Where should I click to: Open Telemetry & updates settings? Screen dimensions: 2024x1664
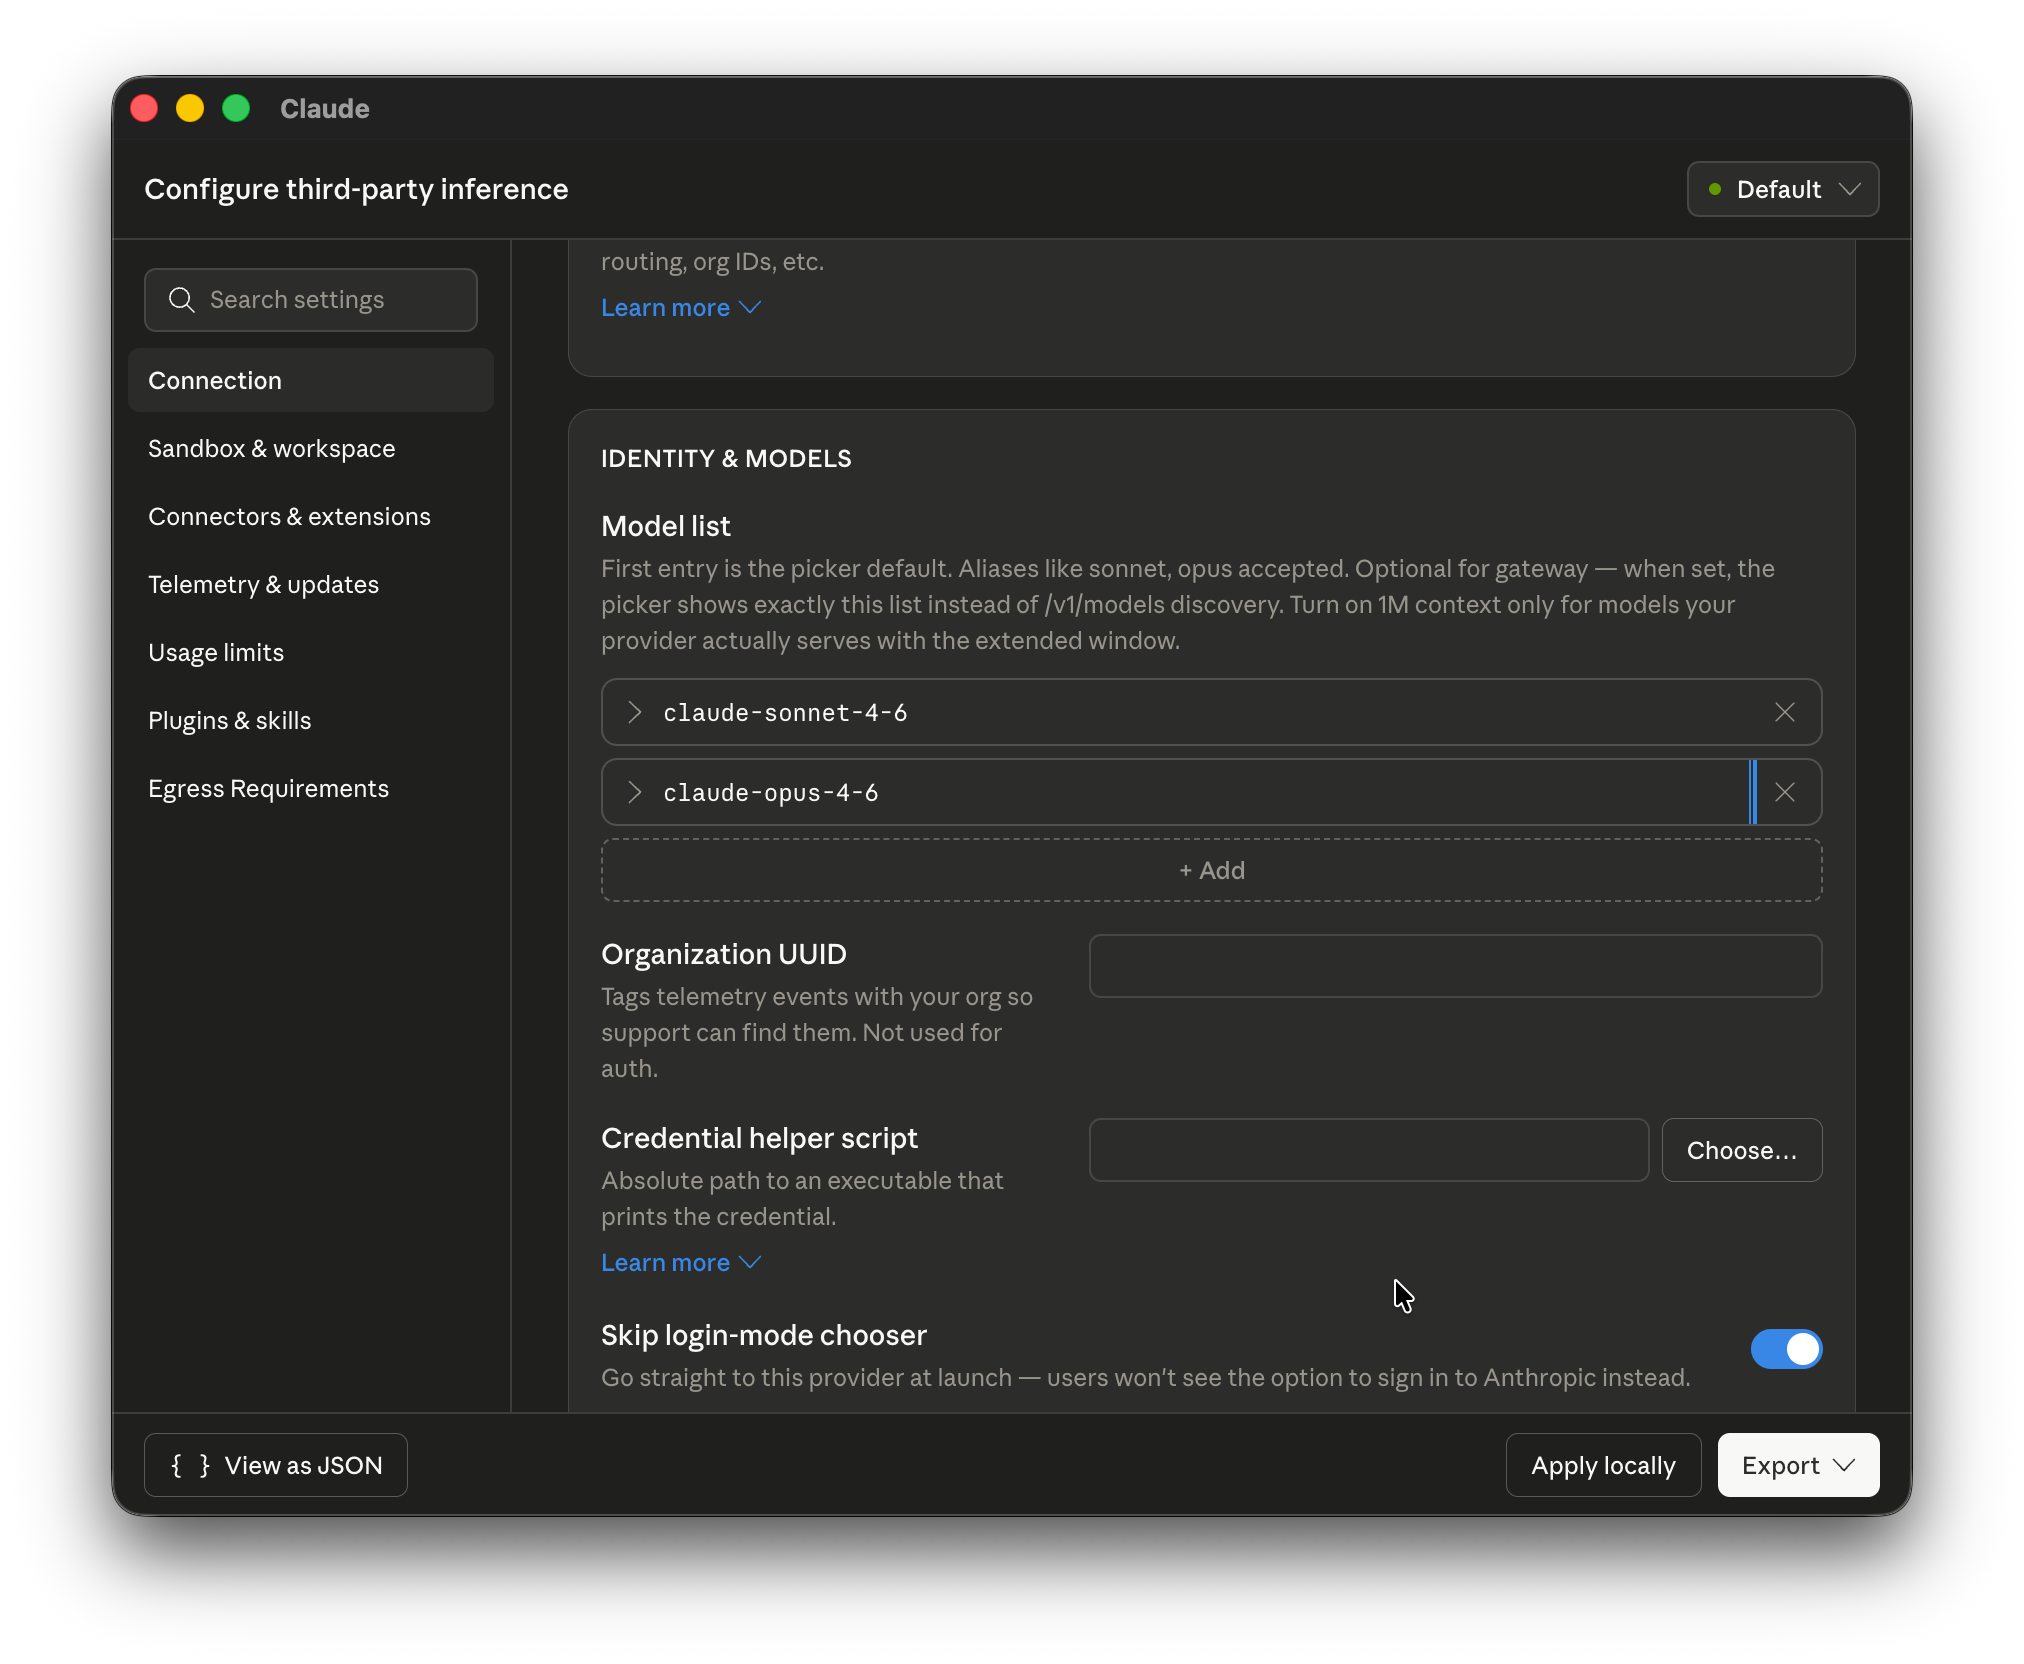point(311,584)
